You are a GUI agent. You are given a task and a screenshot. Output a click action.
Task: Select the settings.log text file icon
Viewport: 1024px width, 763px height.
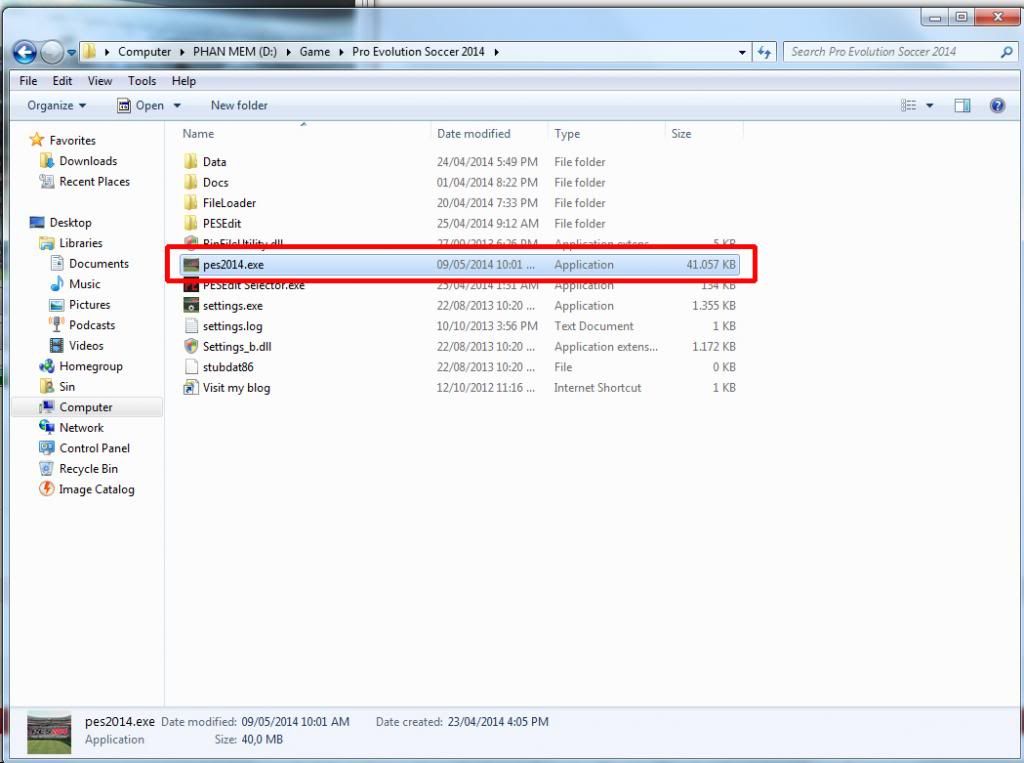pos(191,326)
